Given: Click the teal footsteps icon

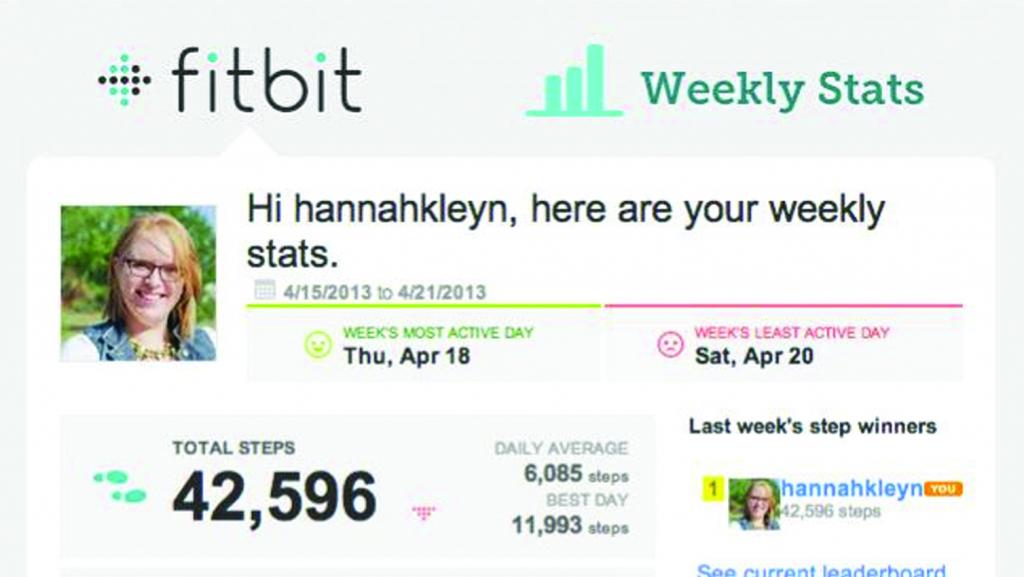Looking at the screenshot, I should [120, 487].
